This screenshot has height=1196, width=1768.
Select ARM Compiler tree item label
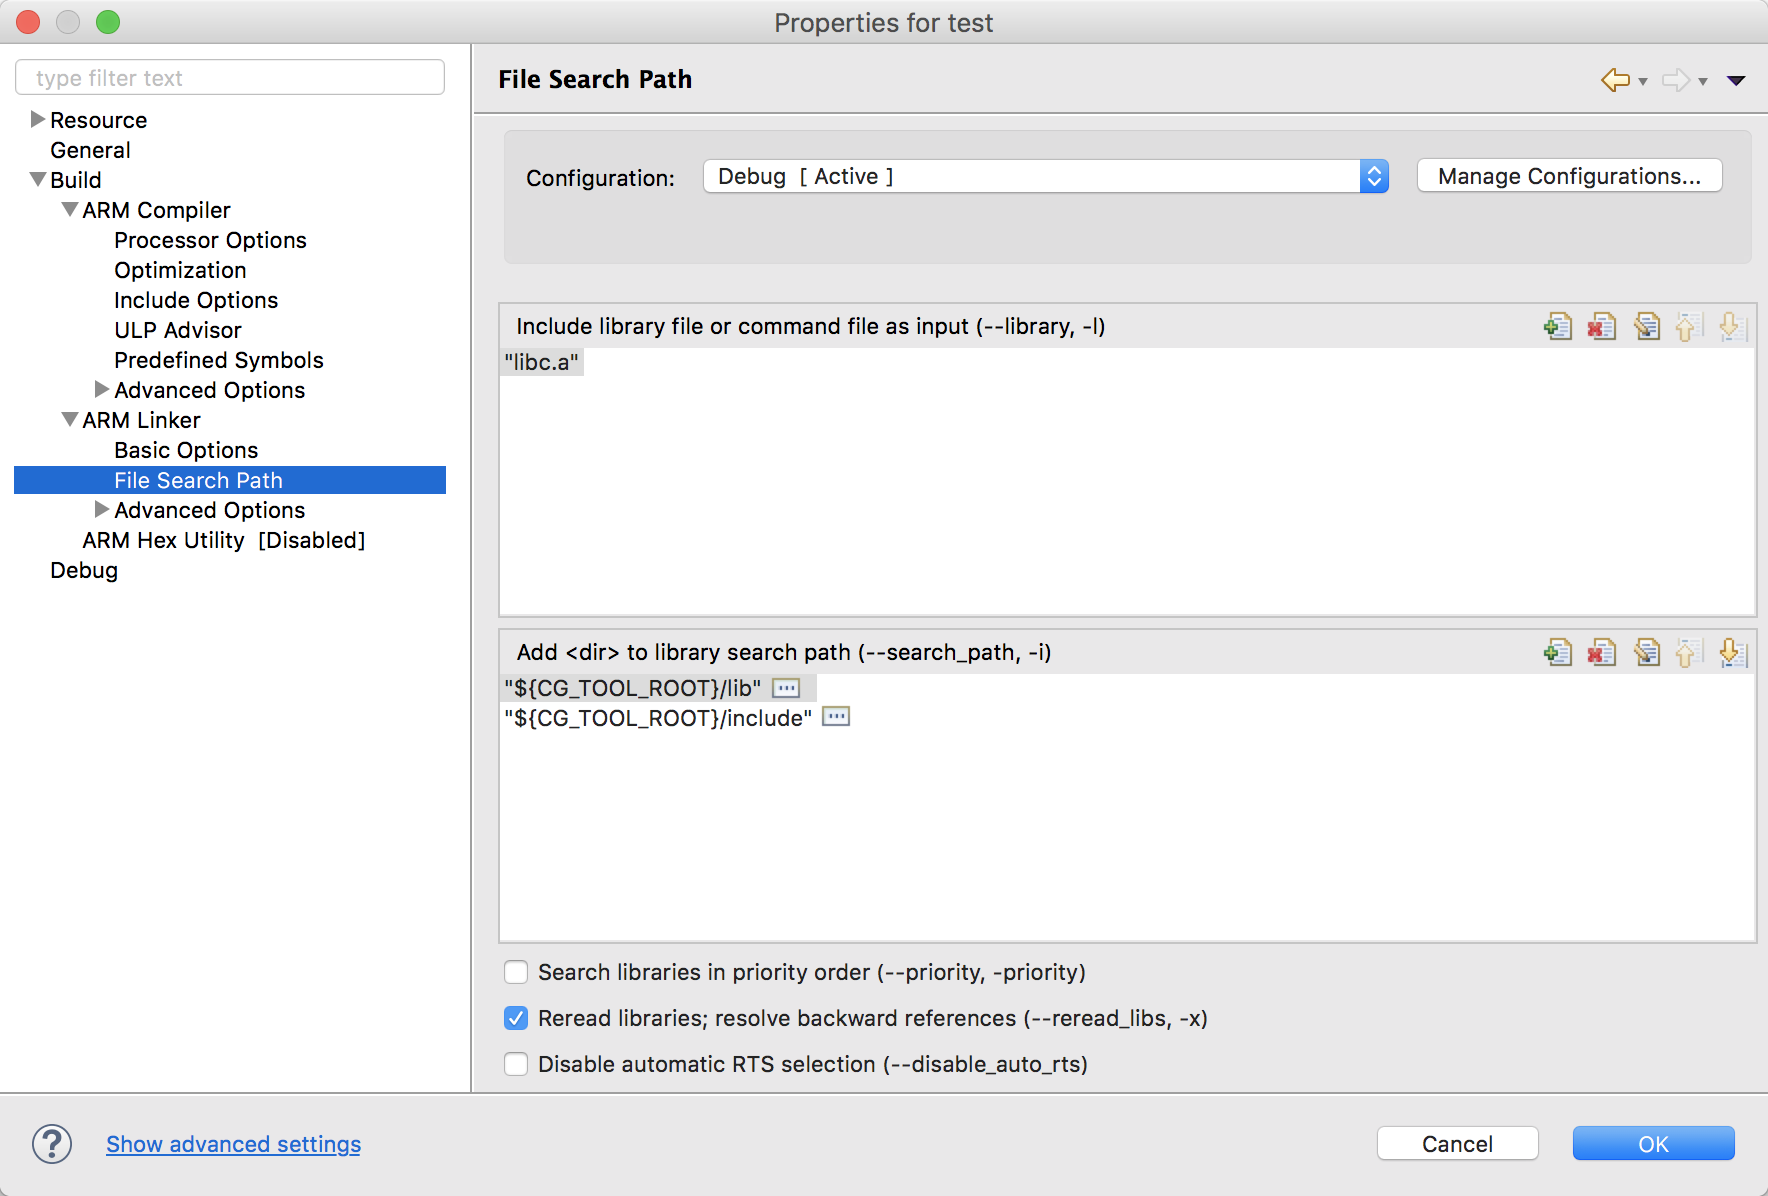click(156, 210)
